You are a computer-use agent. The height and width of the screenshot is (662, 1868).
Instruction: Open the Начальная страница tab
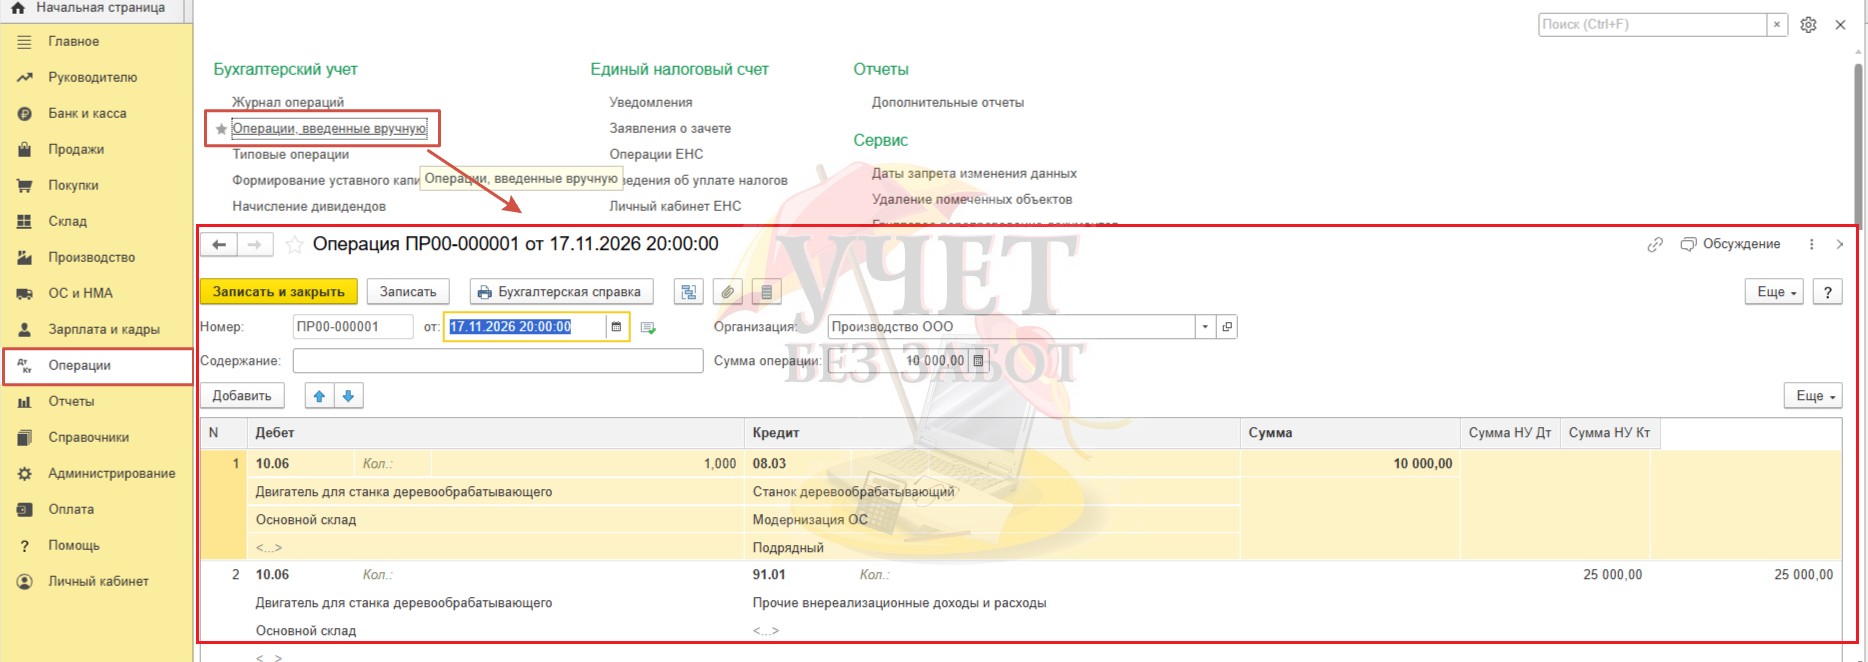point(91,8)
